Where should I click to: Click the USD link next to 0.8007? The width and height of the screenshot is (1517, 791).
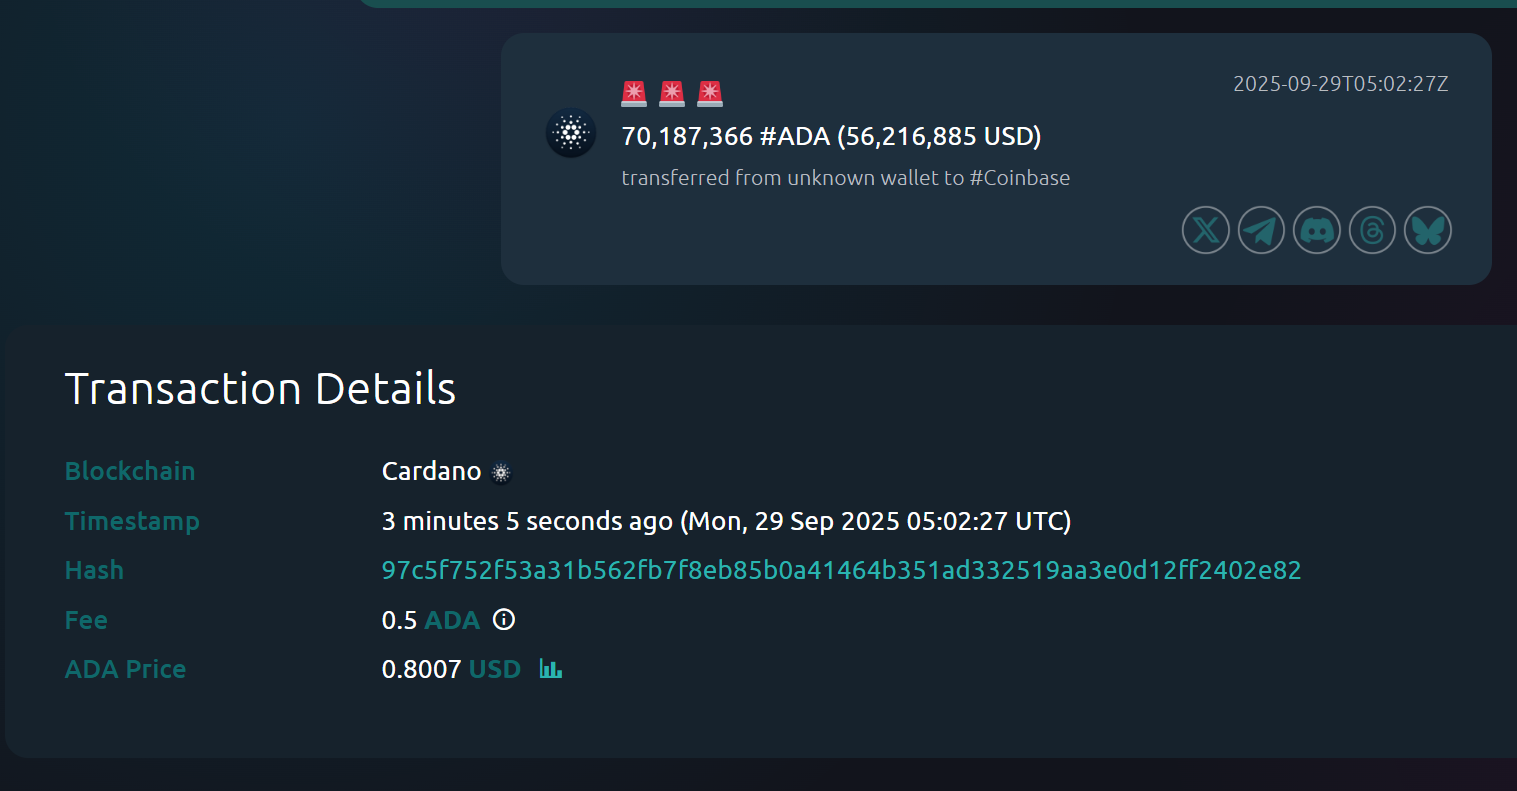[x=494, y=669]
